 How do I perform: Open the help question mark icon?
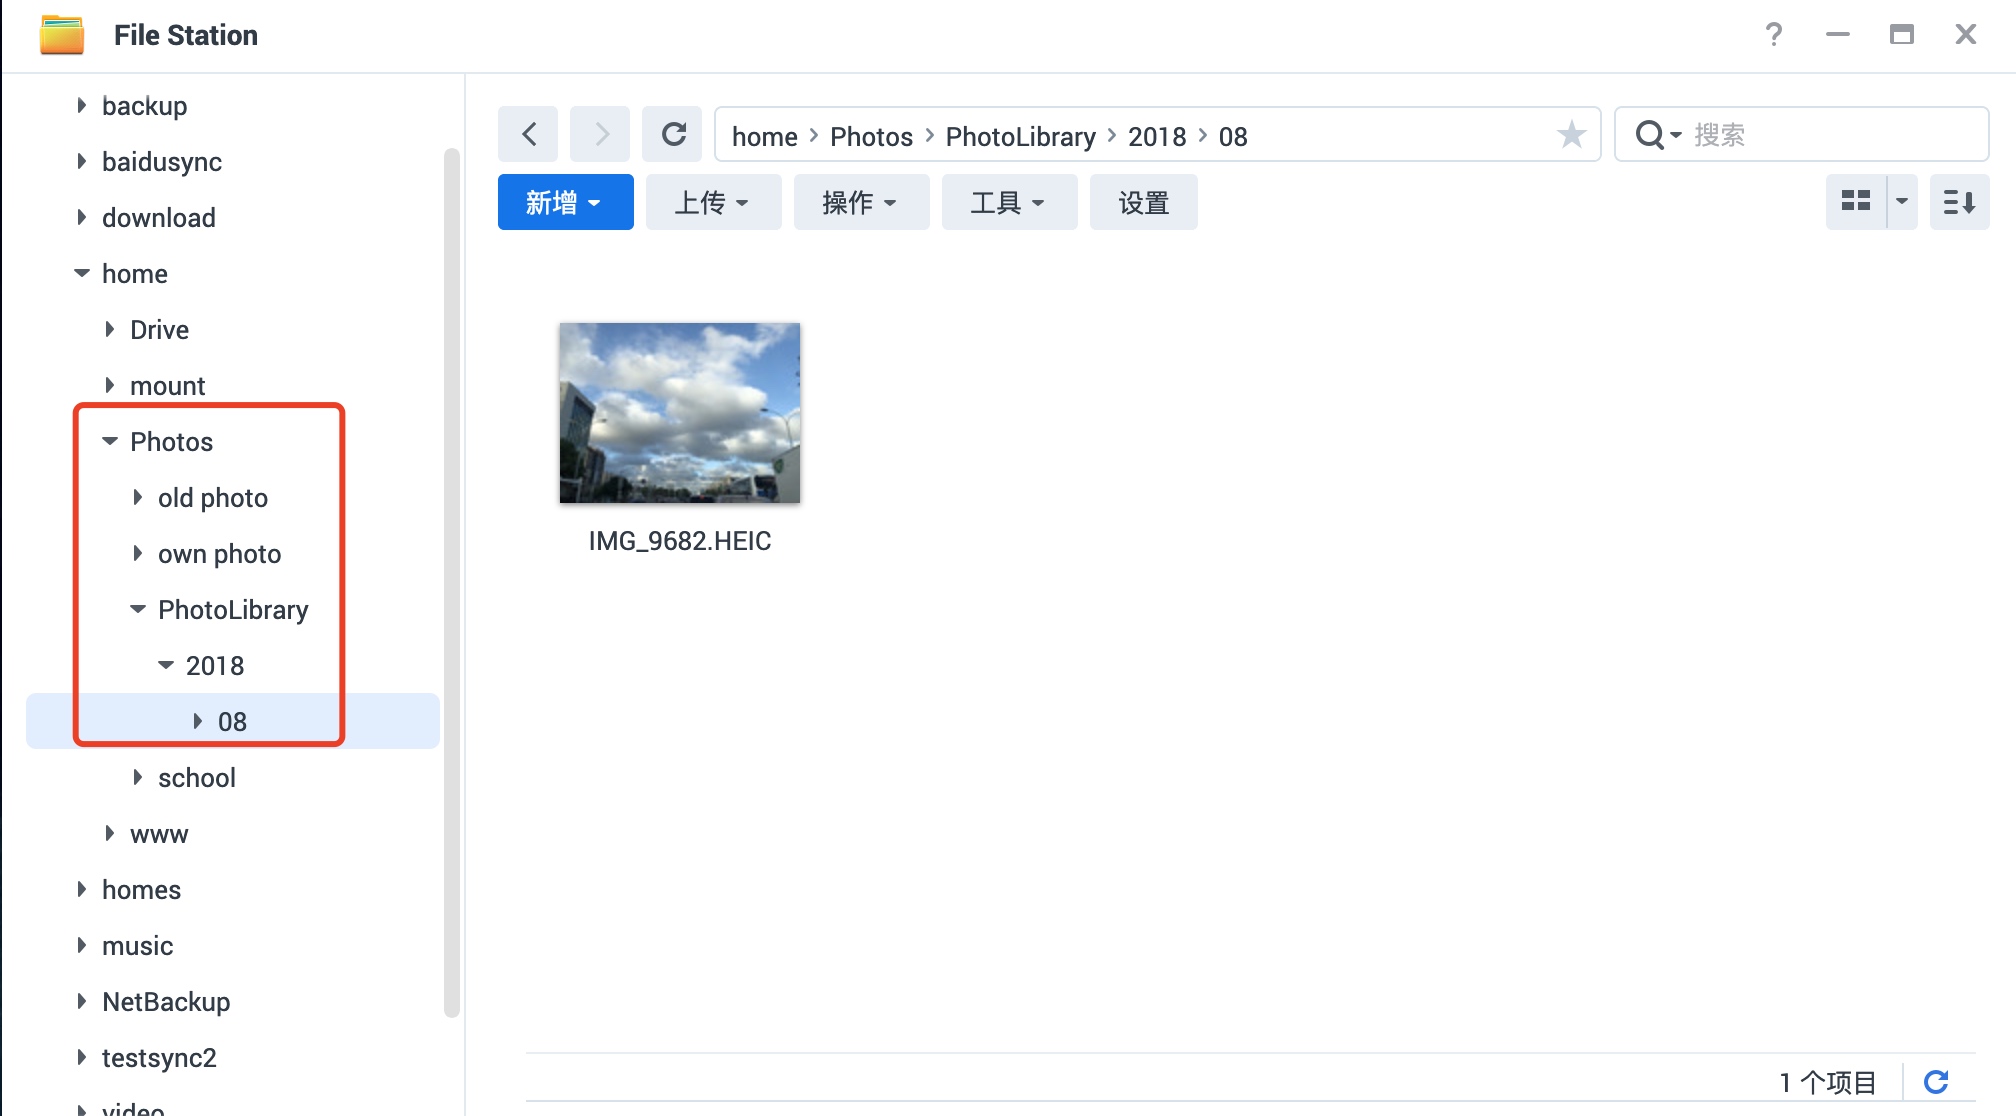coord(1773,35)
